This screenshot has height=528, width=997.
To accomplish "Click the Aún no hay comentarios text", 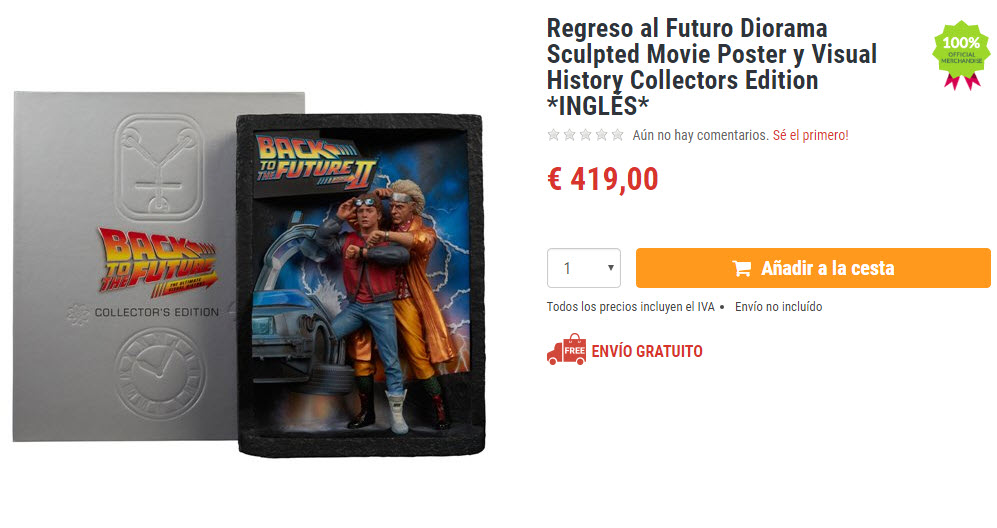I will click(x=700, y=135).
